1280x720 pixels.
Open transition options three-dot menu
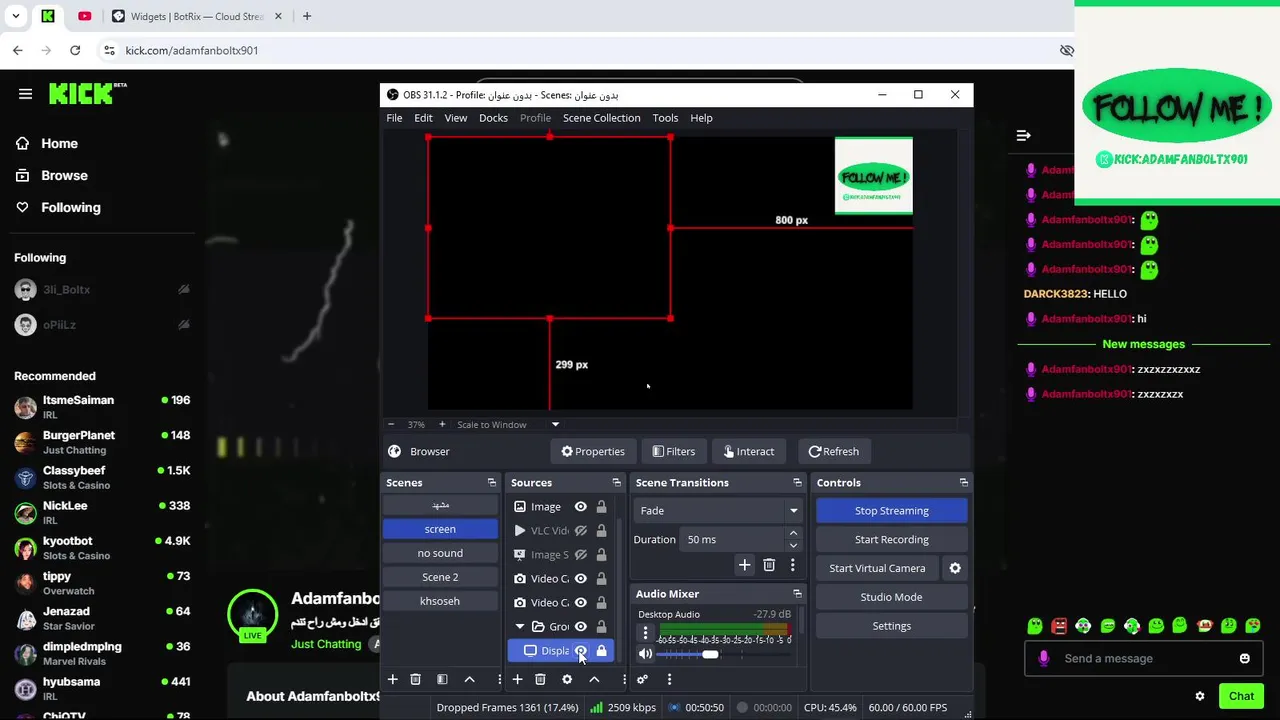coord(793,565)
